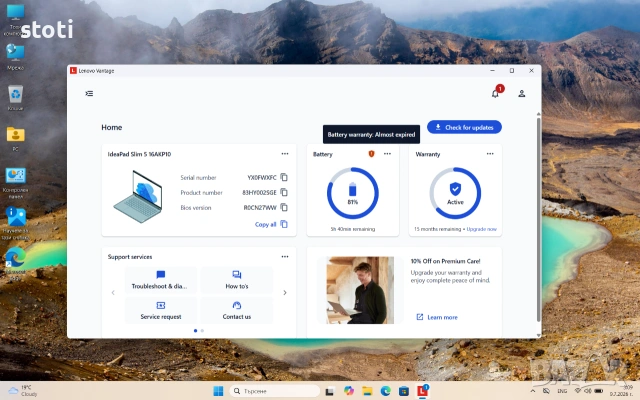Click the Copy all link
Screen dimensions: 640x400
271,224
